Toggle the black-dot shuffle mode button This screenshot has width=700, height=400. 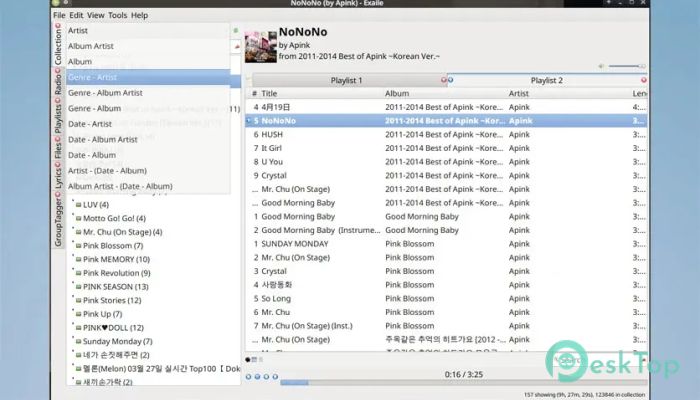tap(248, 359)
